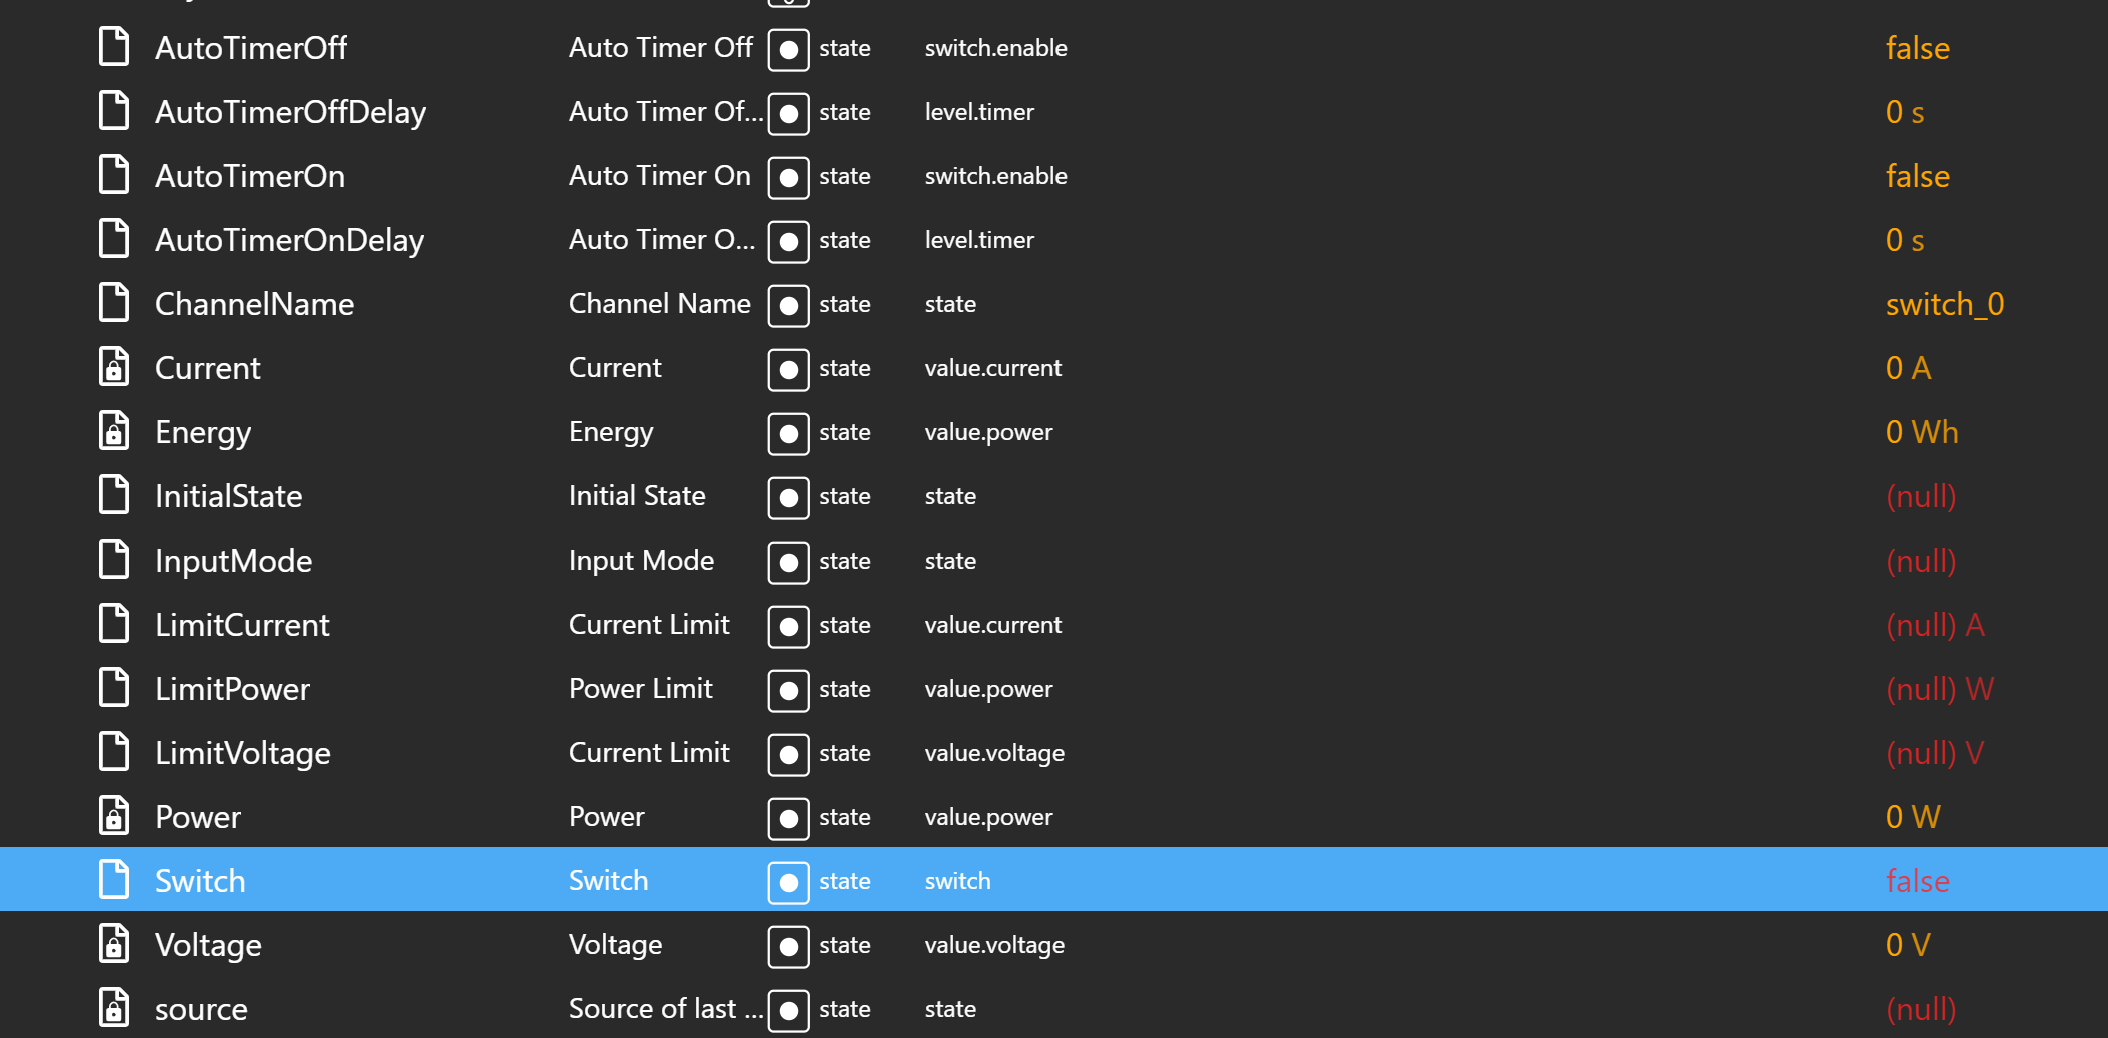Click the document icon beside LimitVoltage
The height and width of the screenshot is (1038, 2108).
tap(113, 752)
